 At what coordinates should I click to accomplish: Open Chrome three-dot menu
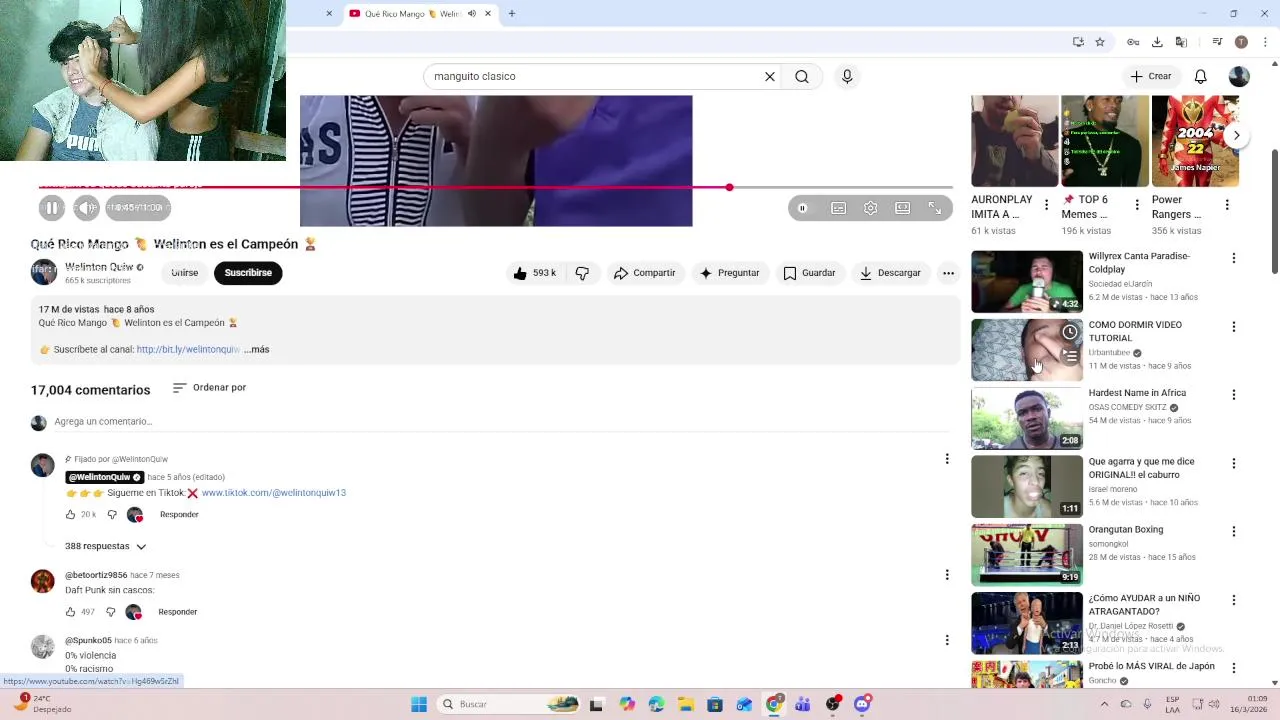1265,42
